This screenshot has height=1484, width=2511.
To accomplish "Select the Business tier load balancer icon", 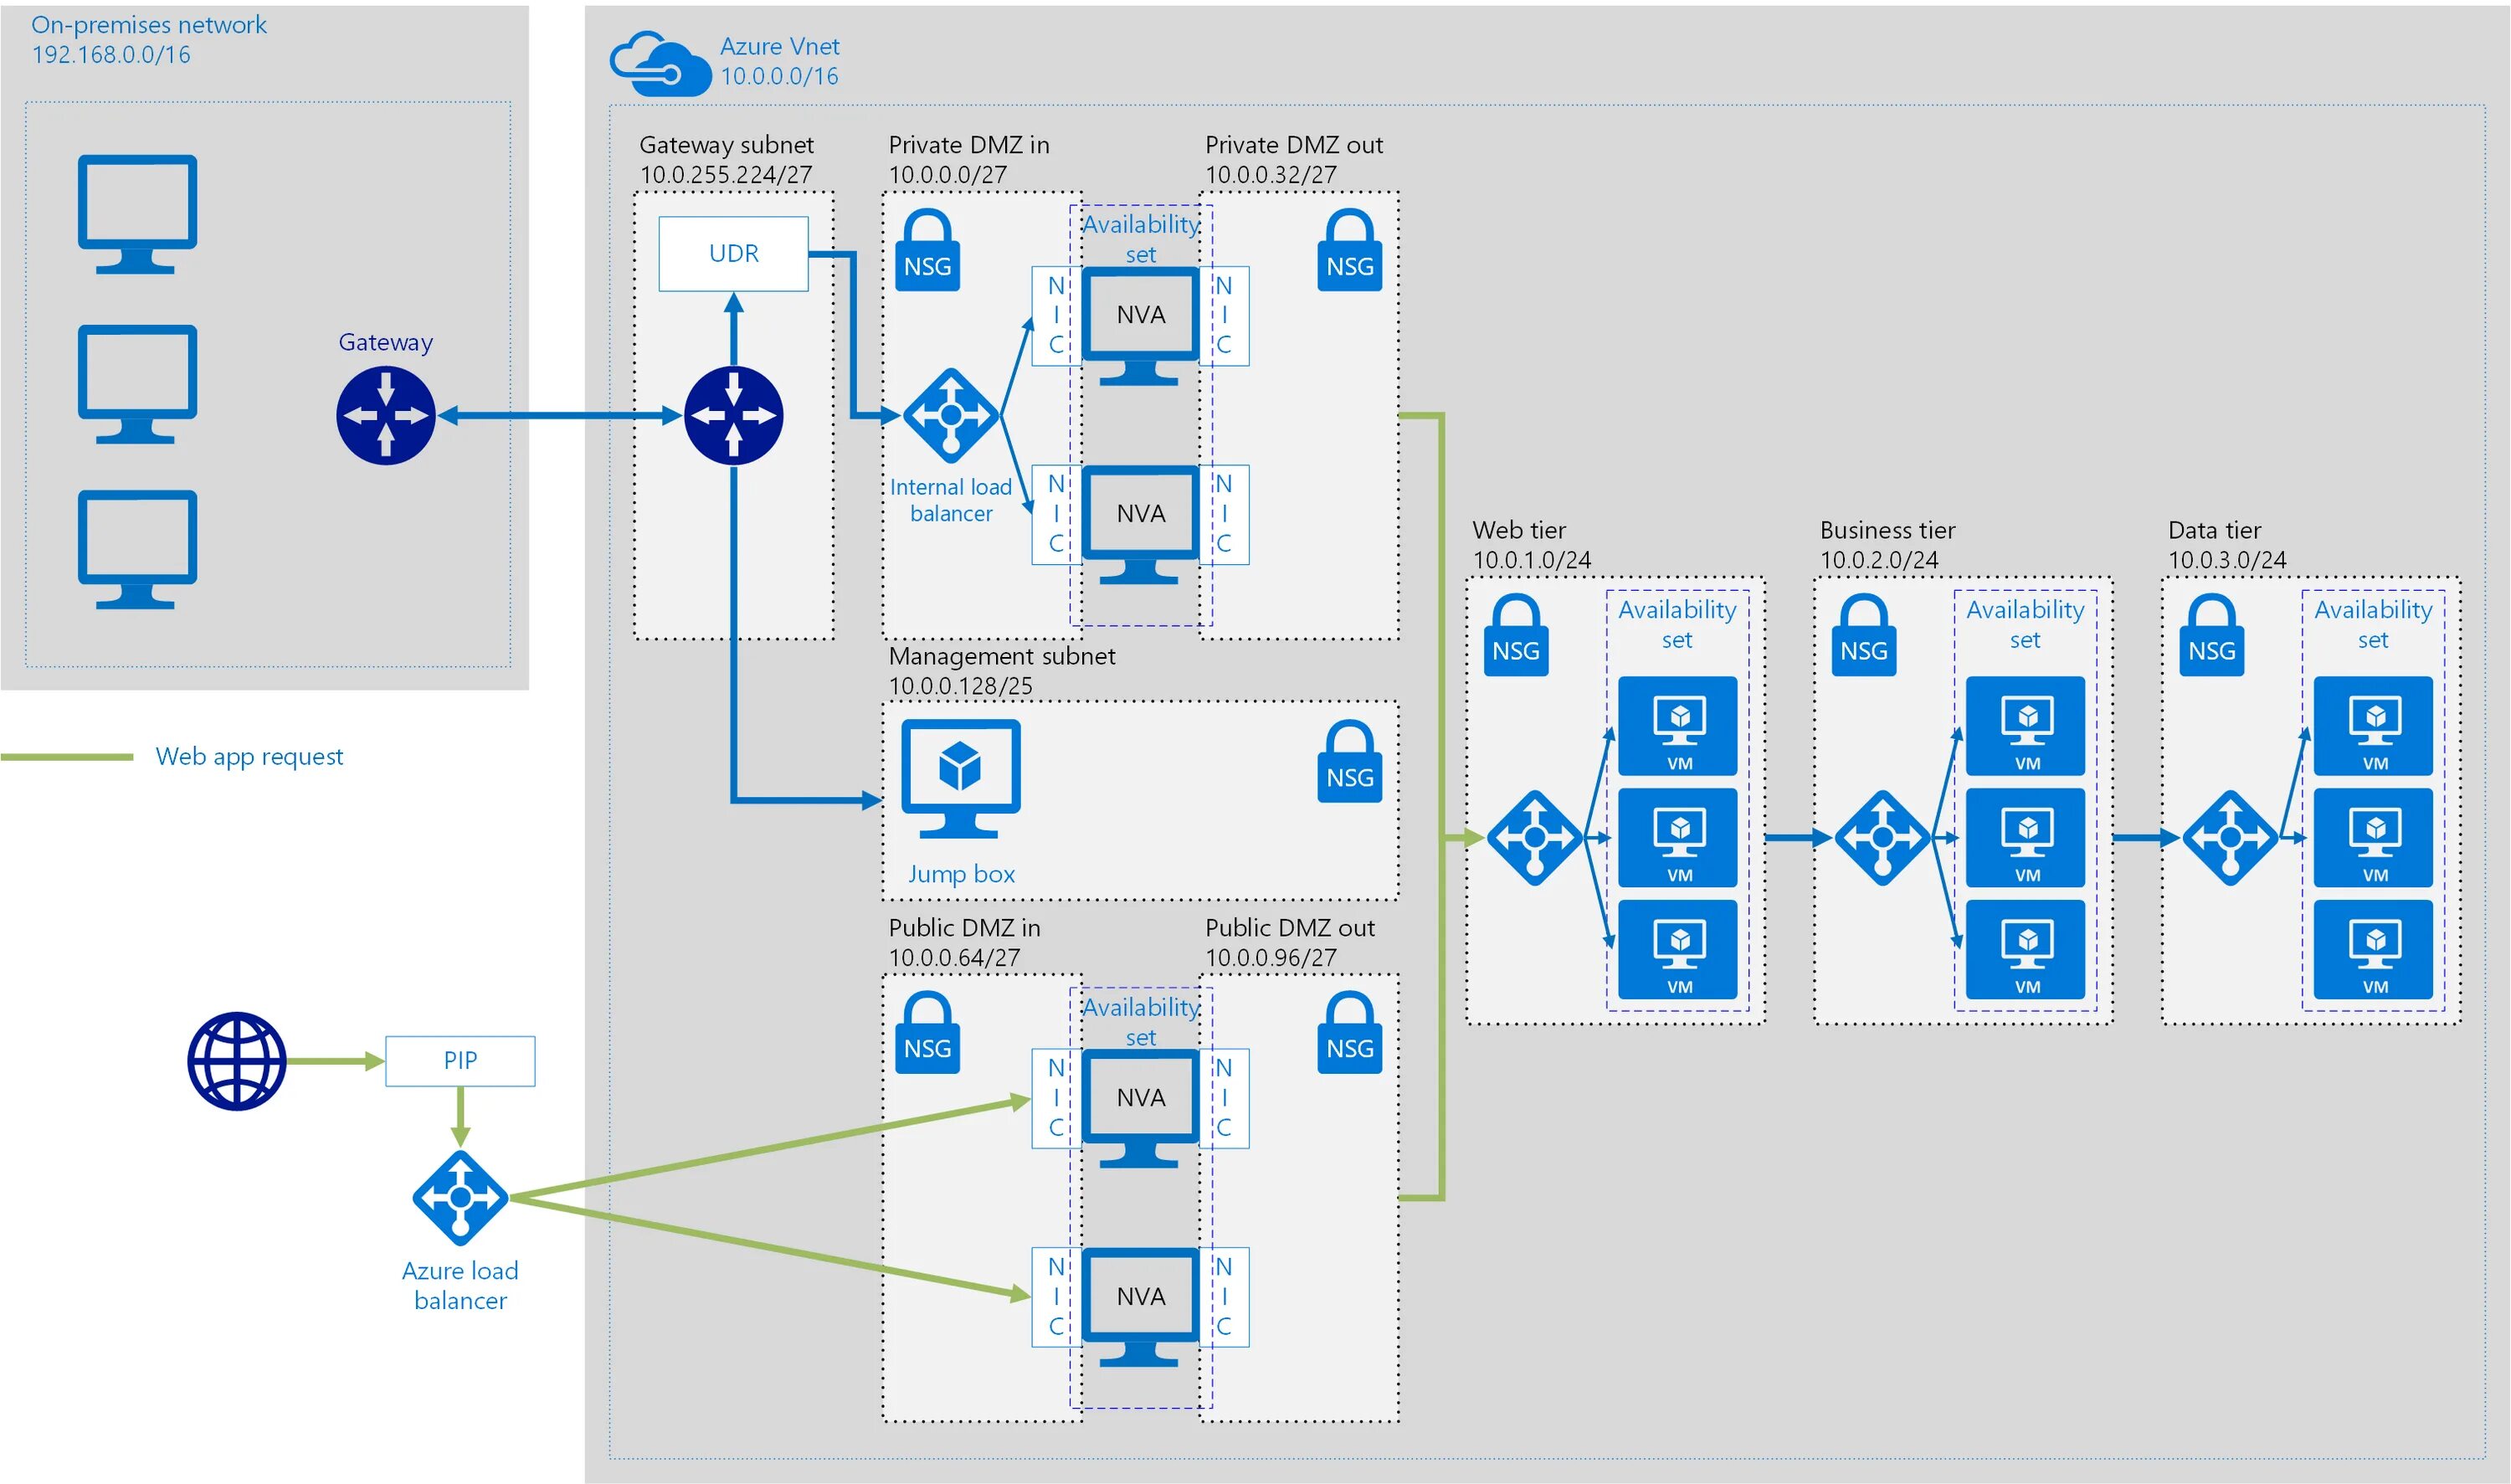I will 1881,837.
